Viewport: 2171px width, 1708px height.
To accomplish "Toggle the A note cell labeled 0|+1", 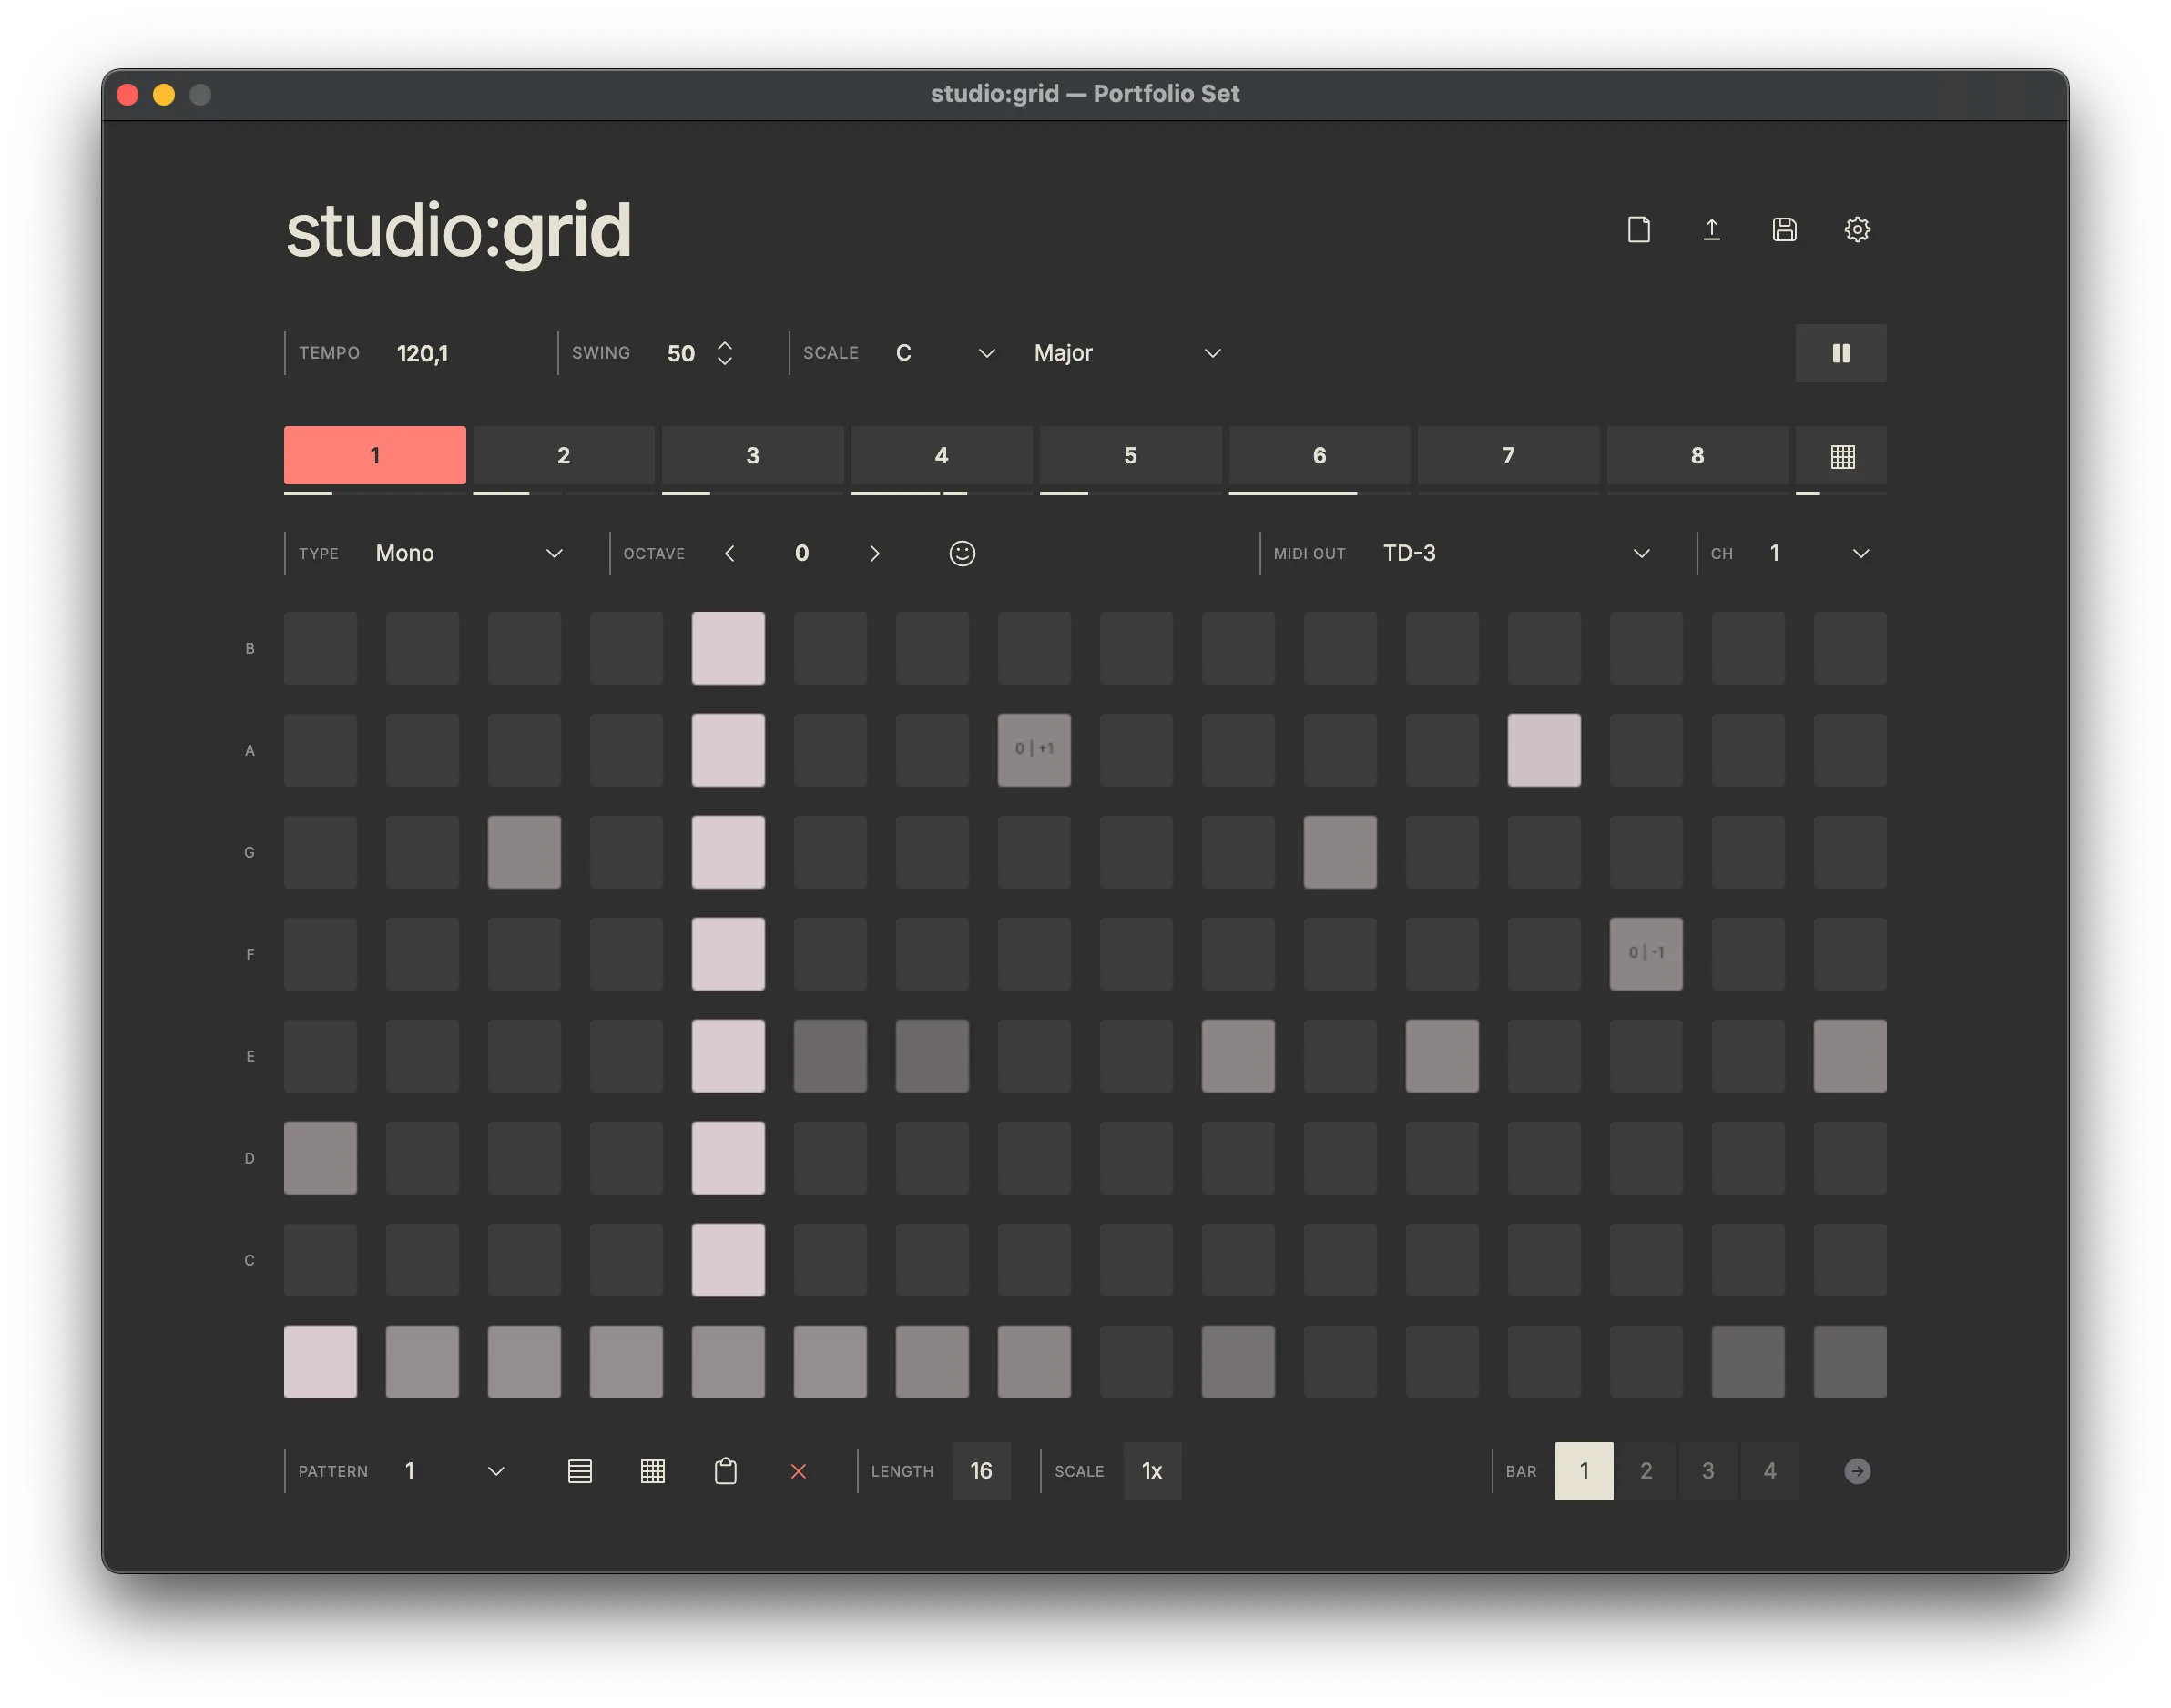I will click(x=1034, y=750).
